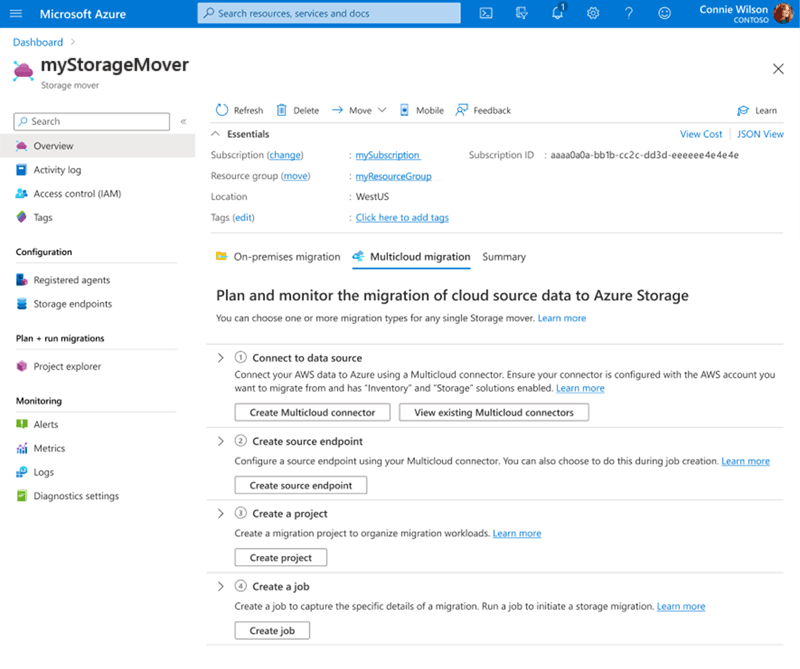Collapse the sidebar with double chevron

[184, 121]
